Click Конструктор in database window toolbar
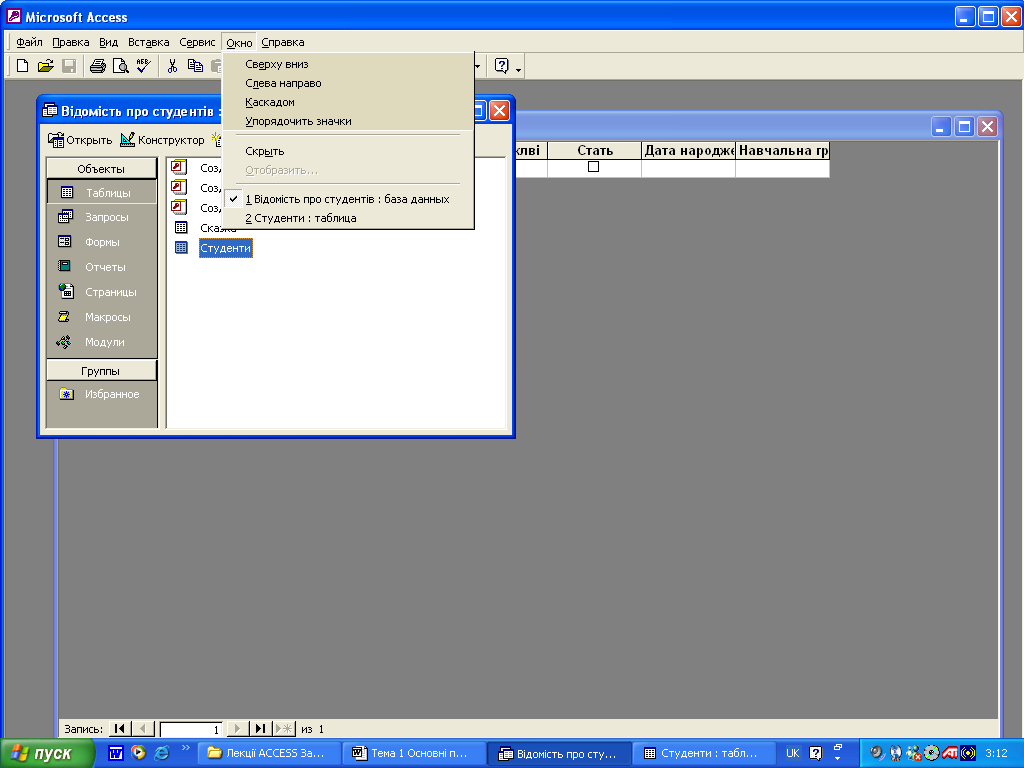The width and height of the screenshot is (1024, 768). (163, 140)
